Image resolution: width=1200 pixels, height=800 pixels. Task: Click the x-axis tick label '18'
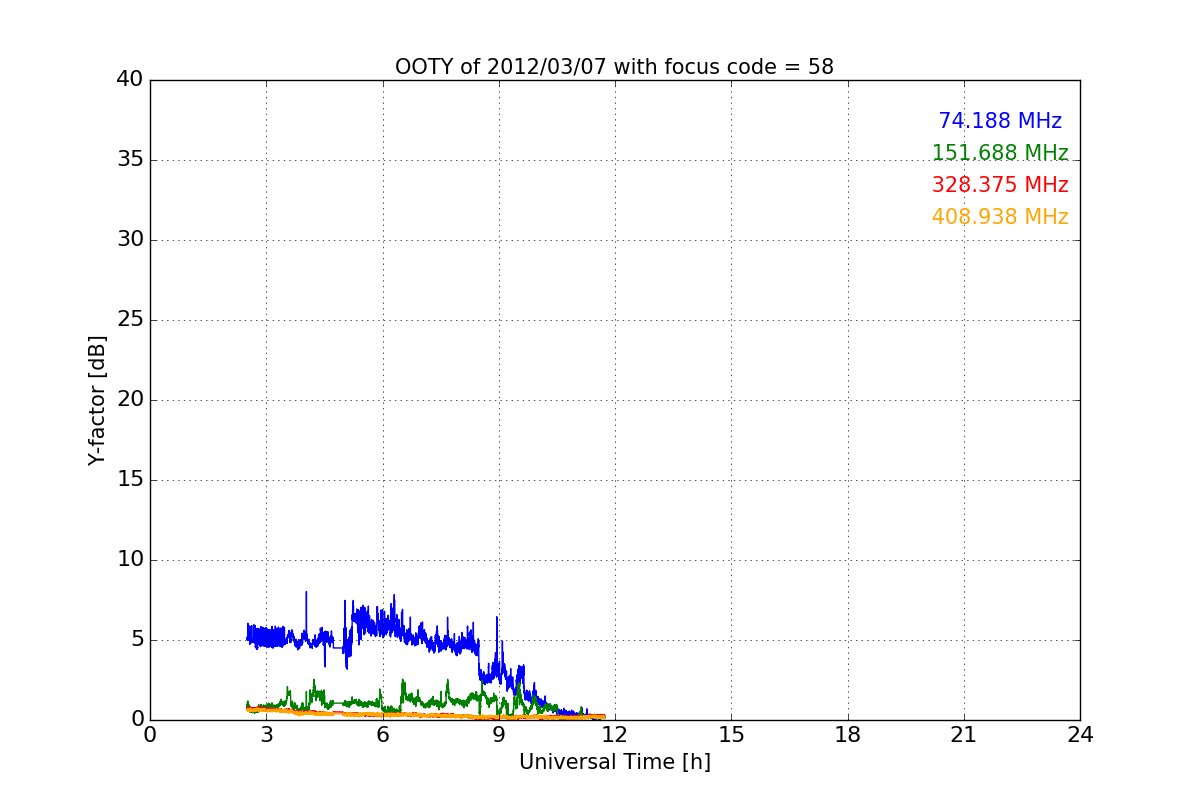pyautogui.click(x=848, y=734)
